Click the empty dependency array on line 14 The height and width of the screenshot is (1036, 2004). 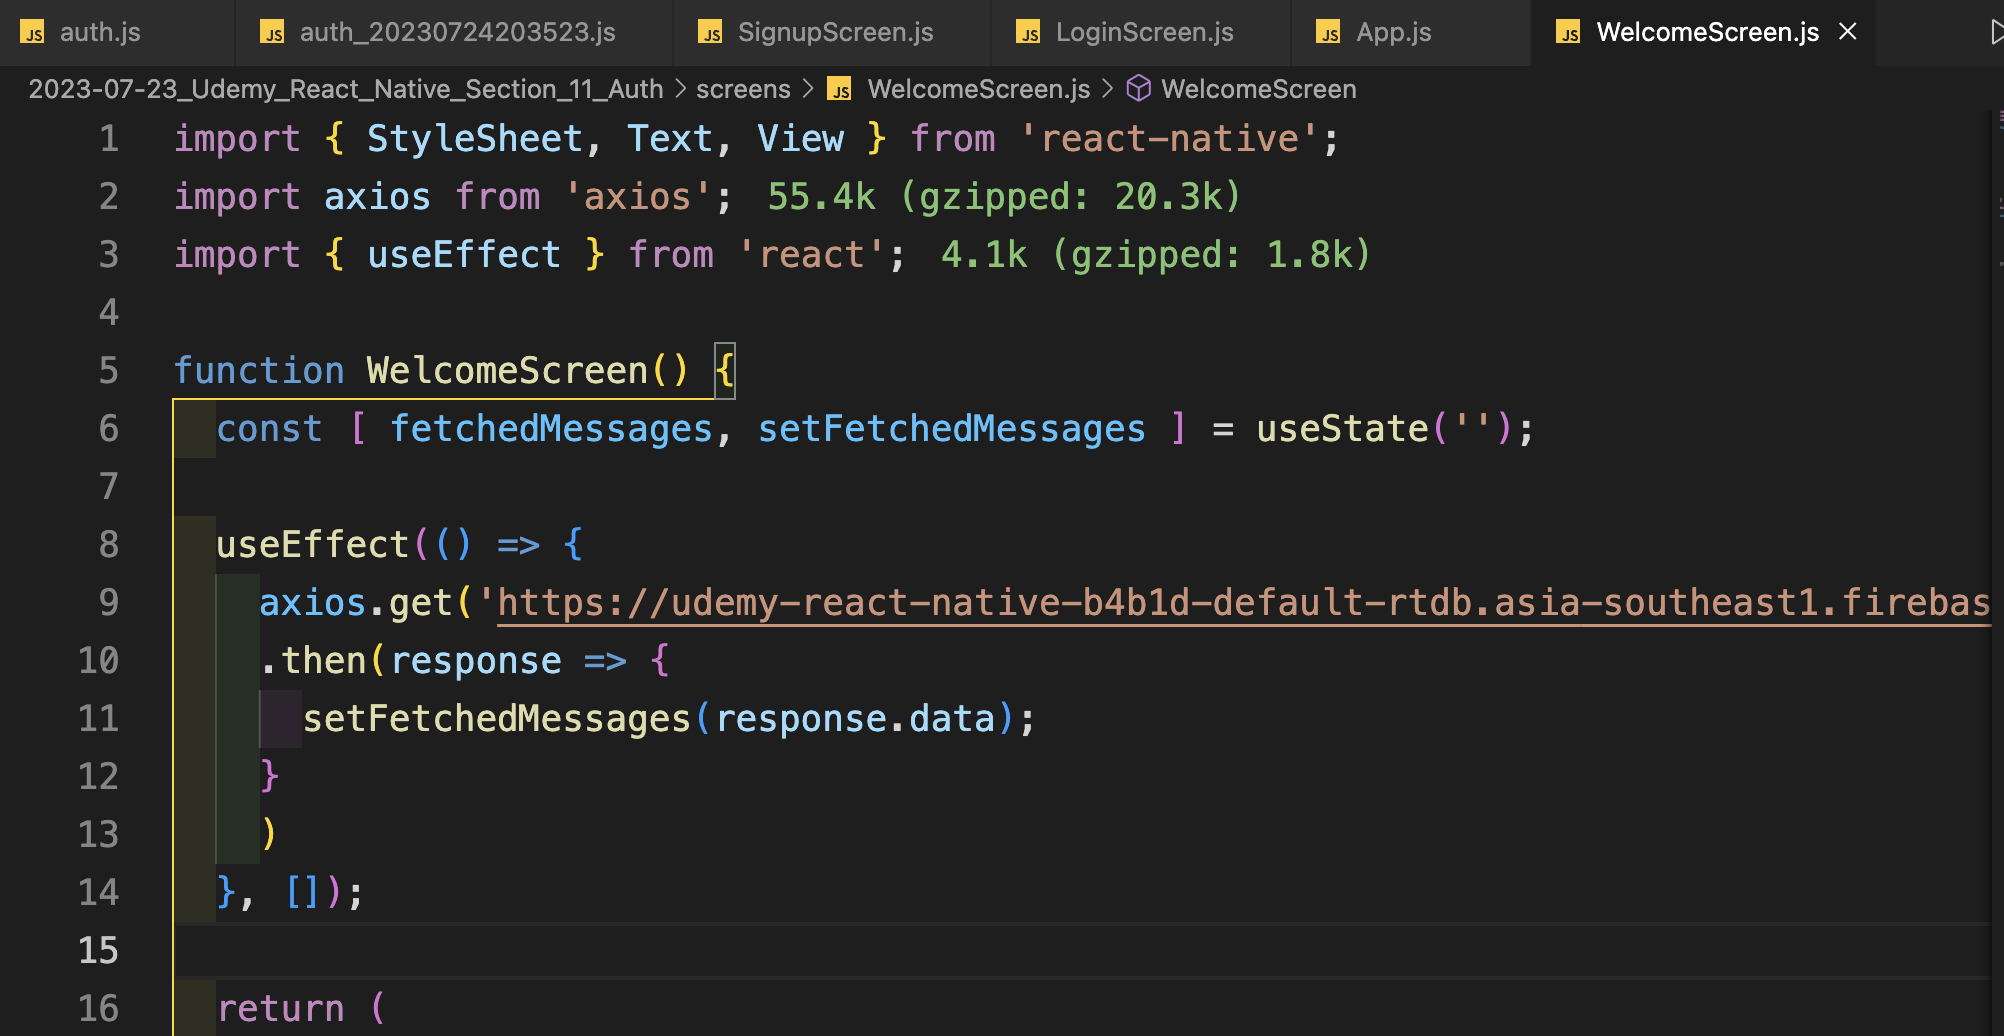pos(302,891)
